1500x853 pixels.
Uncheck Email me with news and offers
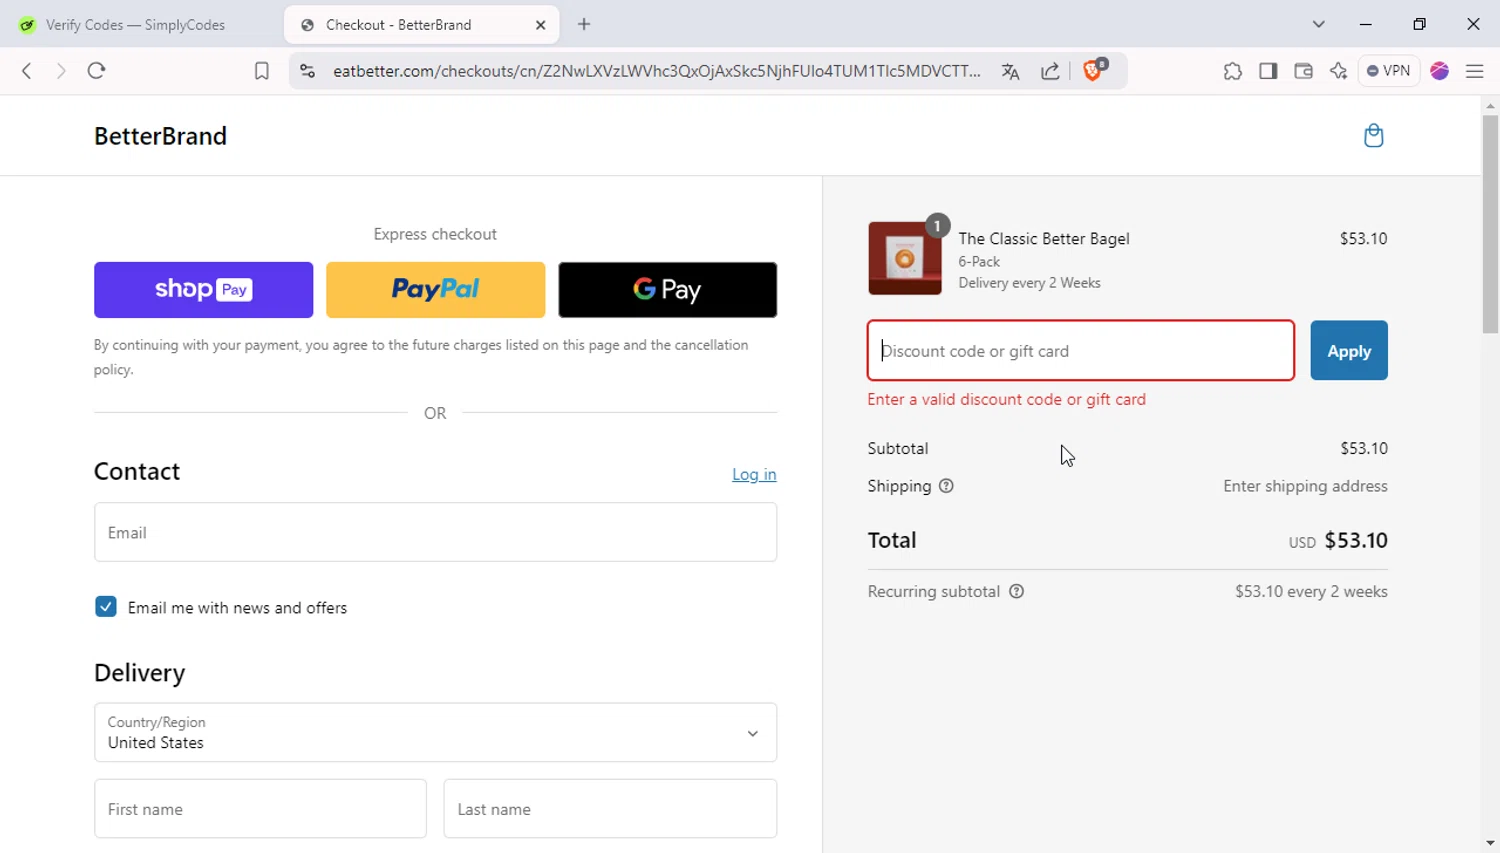coord(105,607)
